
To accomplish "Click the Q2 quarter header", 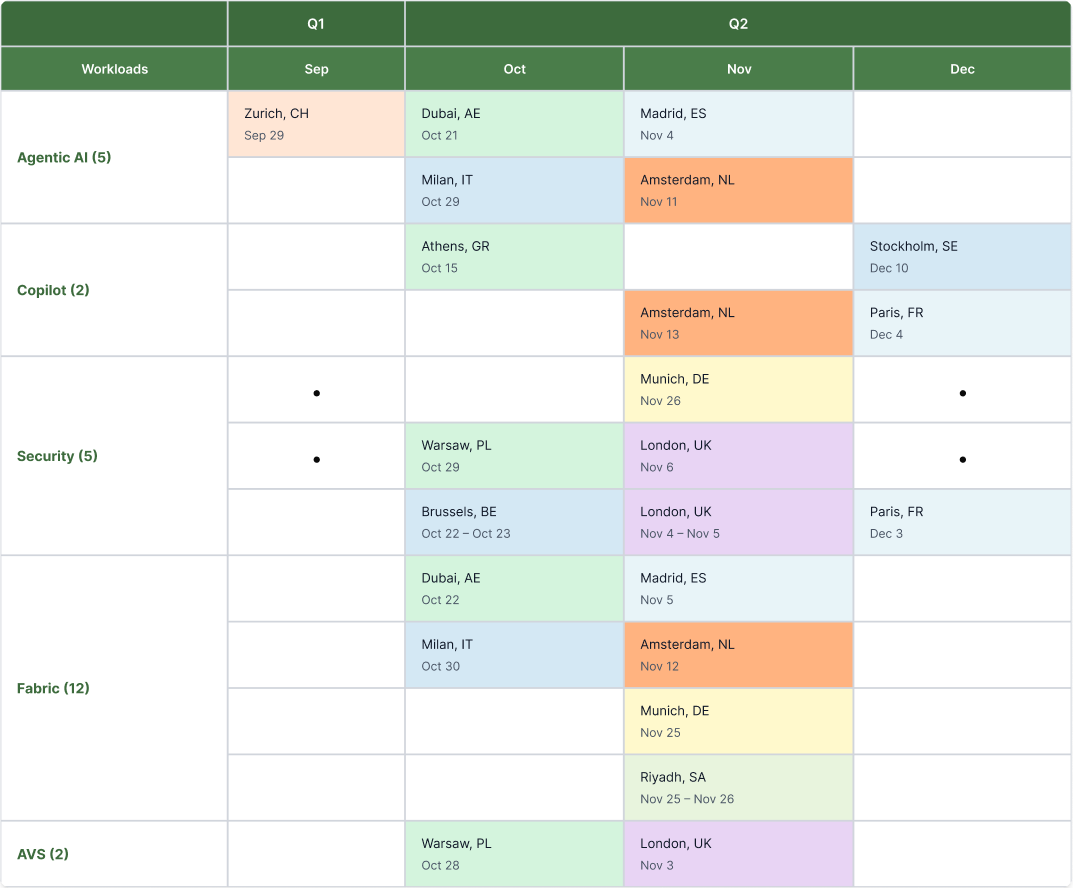I will 738,24.
